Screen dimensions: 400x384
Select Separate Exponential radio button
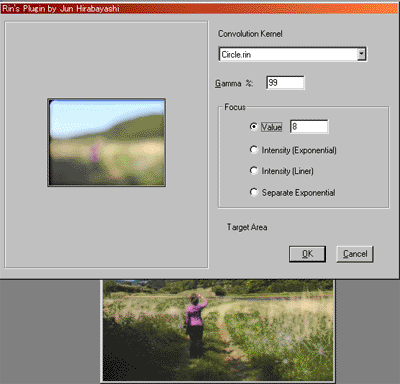[254, 192]
